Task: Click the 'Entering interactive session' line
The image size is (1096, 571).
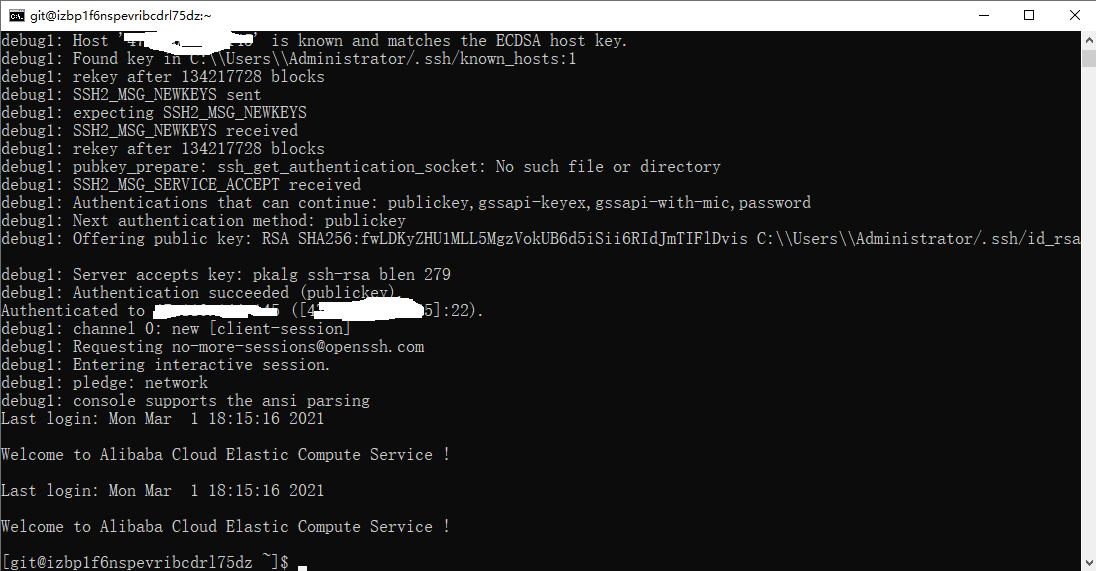Action: click(x=166, y=365)
